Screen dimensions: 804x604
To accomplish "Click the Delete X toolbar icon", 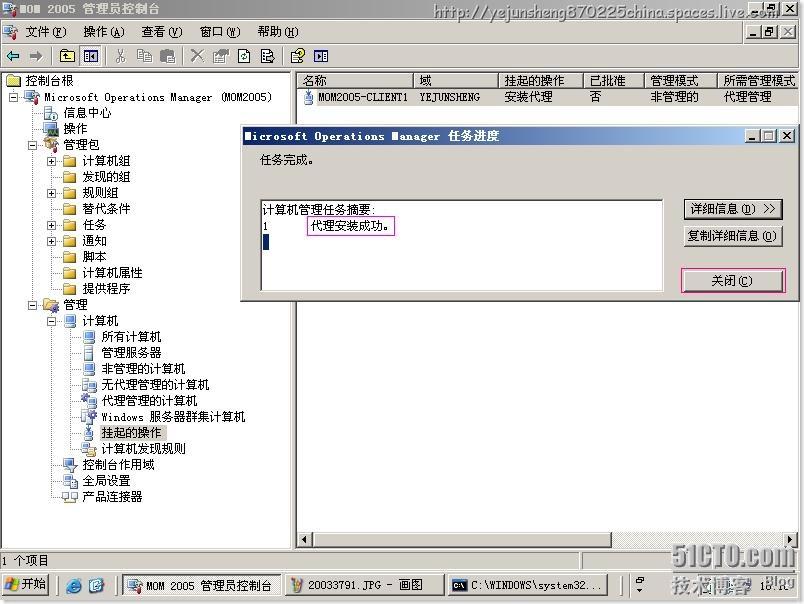I will (197, 56).
